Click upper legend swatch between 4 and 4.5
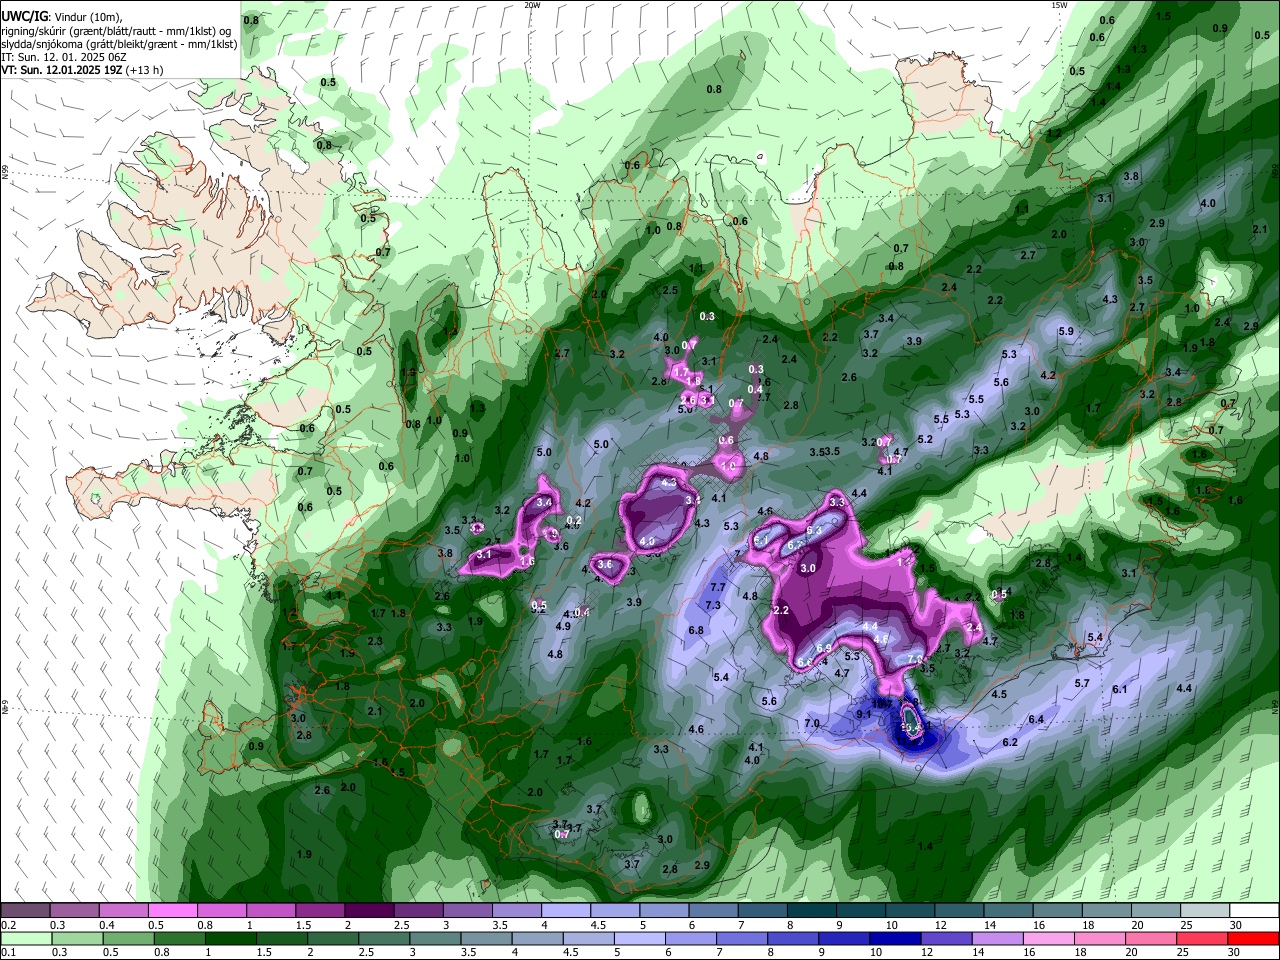Screen dimensions: 1280x960 [565, 911]
